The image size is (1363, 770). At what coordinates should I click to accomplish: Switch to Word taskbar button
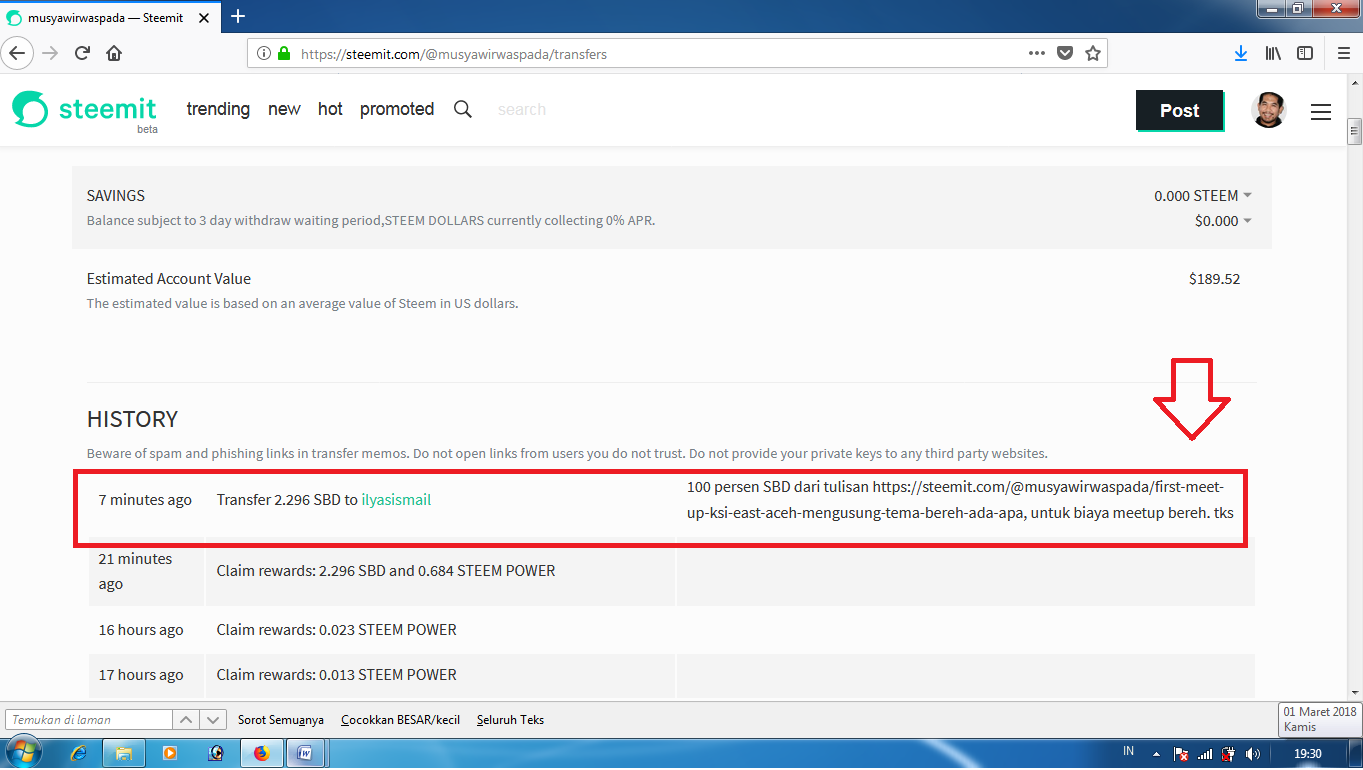pos(305,753)
